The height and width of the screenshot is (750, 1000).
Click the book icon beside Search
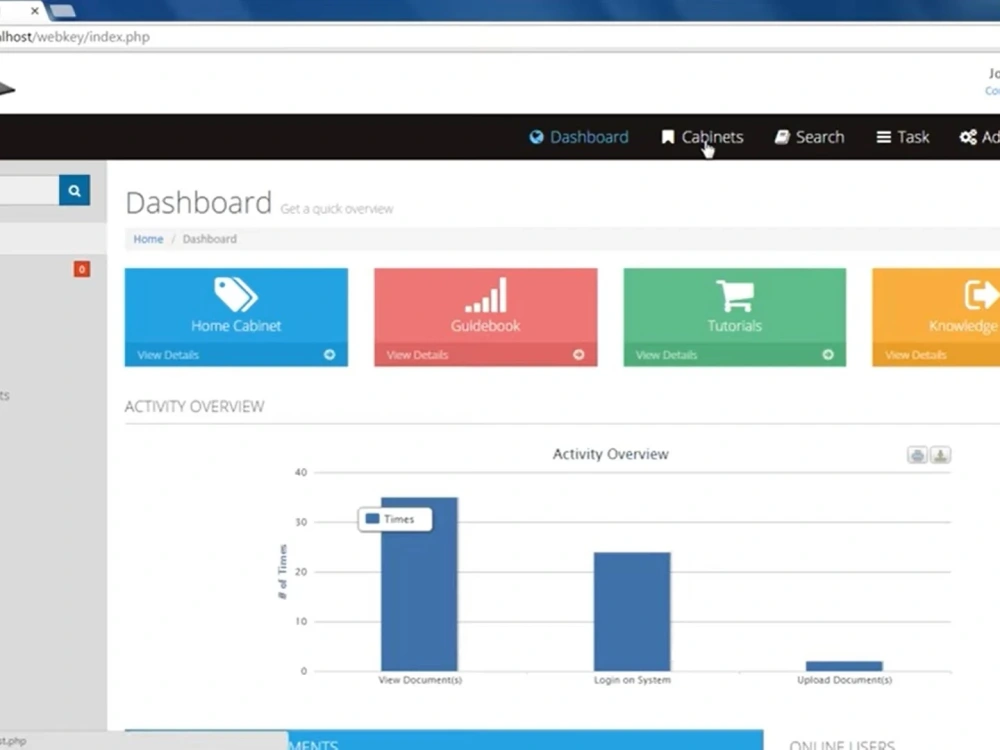pyautogui.click(x=782, y=137)
